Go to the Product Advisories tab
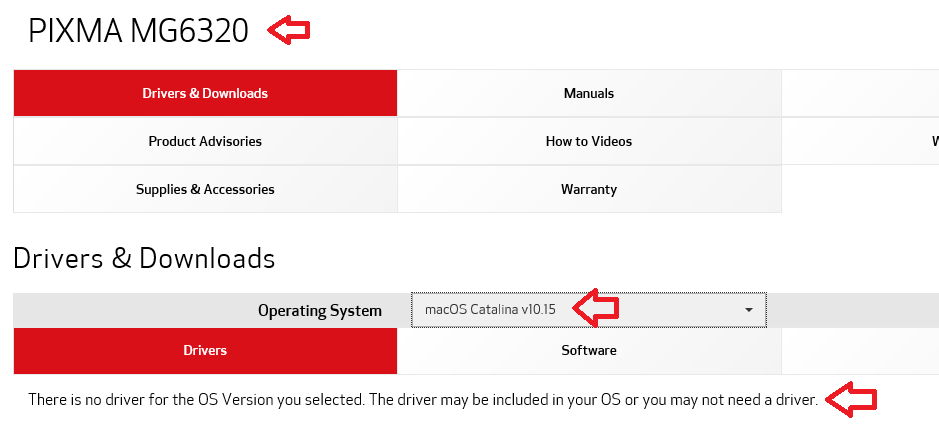 pyautogui.click(x=205, y=141)
